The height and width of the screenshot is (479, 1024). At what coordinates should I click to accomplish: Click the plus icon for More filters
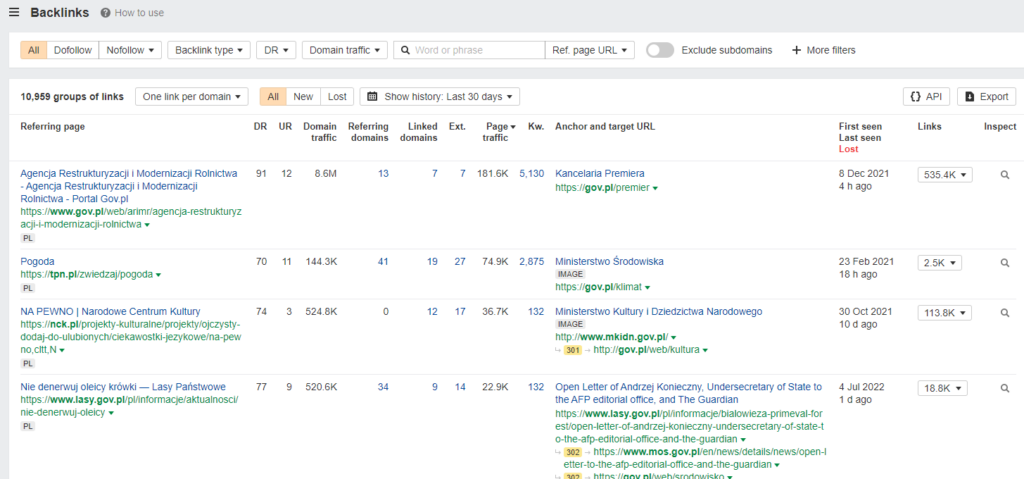(796, 50)
